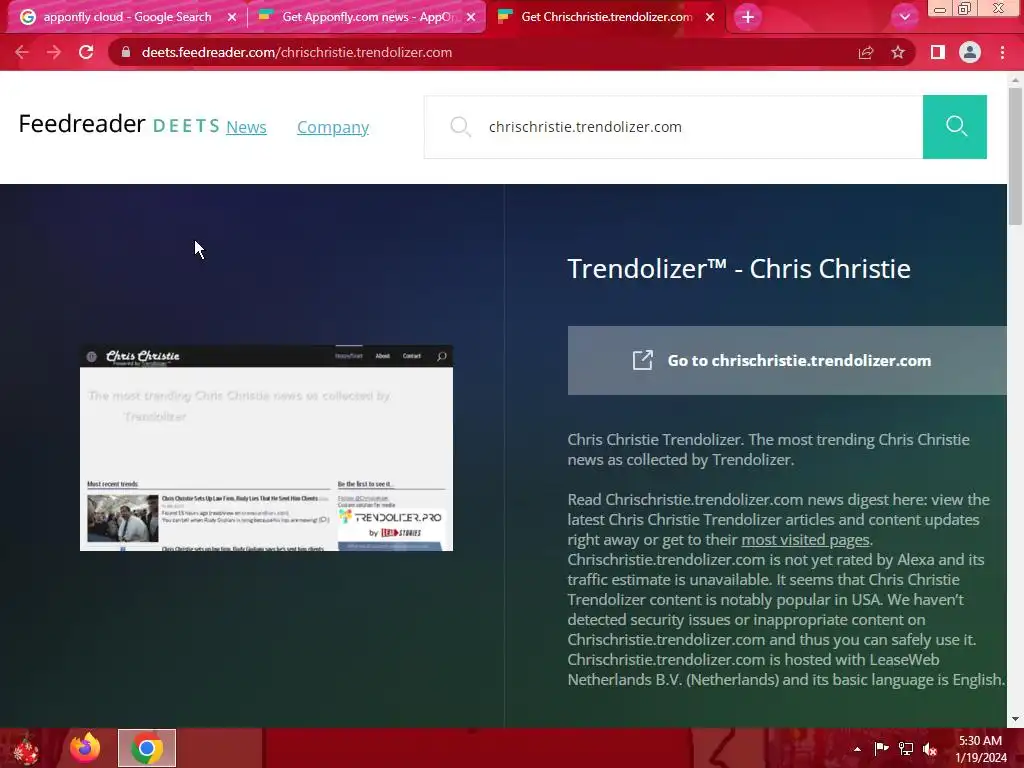Open the network tray icon
The height and width of the screenshot is (768, 1024).
point(906,748)
